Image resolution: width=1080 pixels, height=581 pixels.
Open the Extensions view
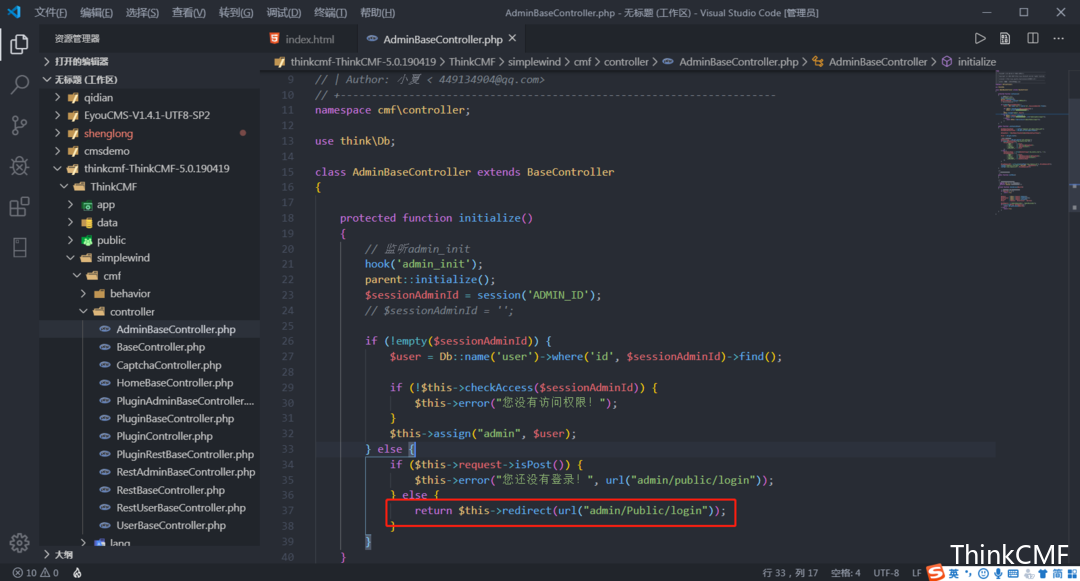tap(19, 207)
